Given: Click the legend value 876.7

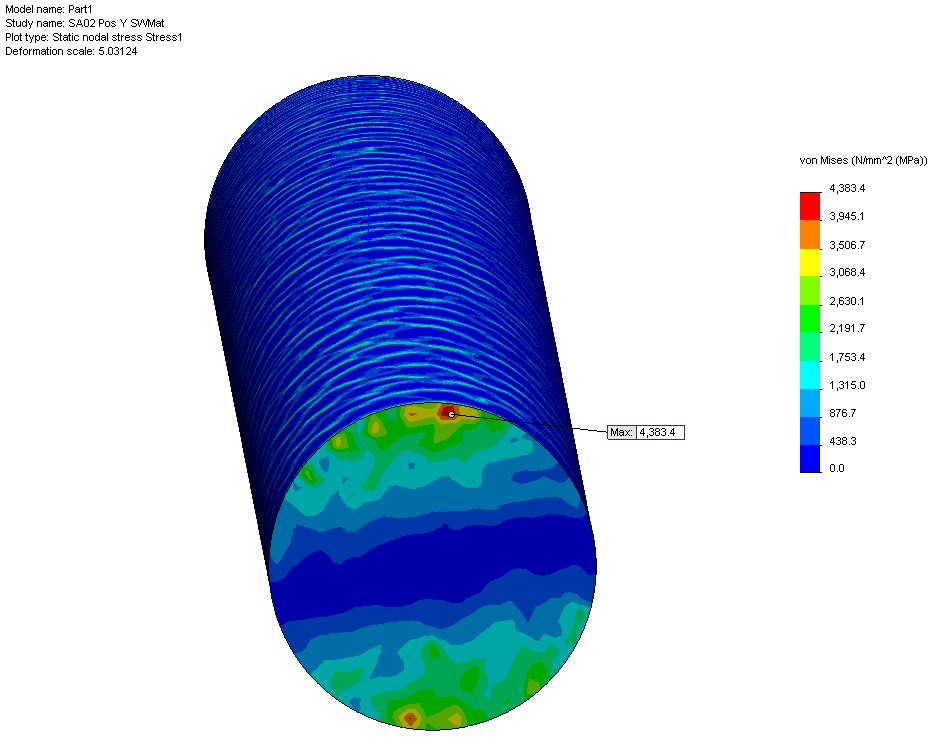Looking at the screenshot, I should [x=843, y=413].
